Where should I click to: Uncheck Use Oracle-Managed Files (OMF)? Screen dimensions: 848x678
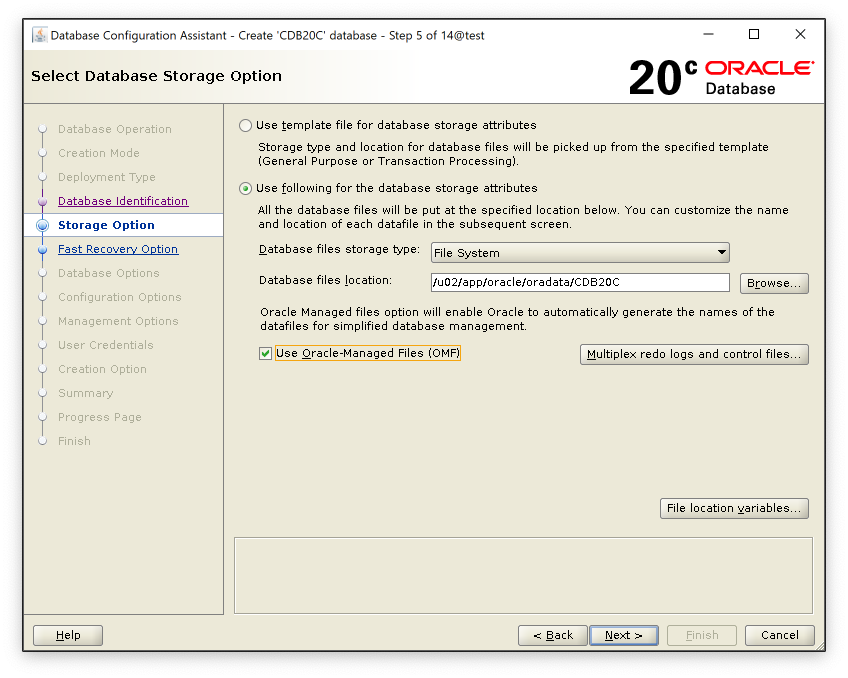point(266,354)
